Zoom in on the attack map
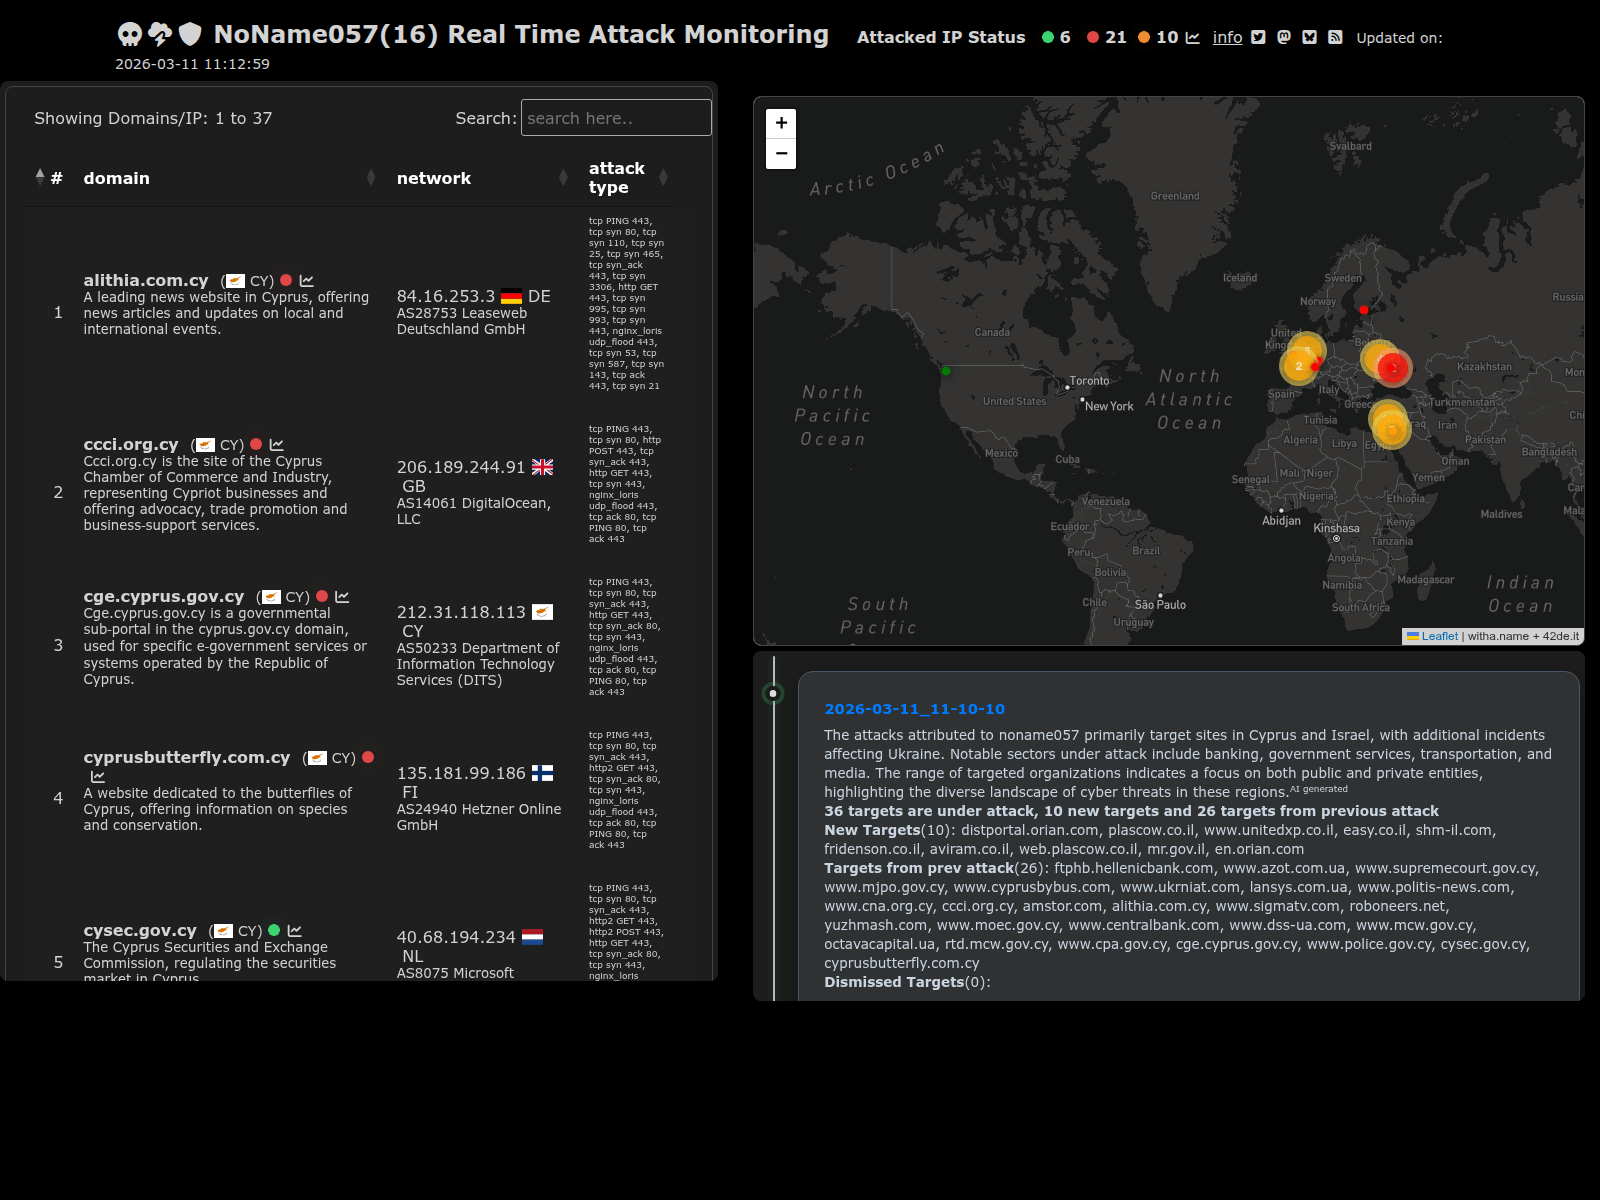 point(781,123)
